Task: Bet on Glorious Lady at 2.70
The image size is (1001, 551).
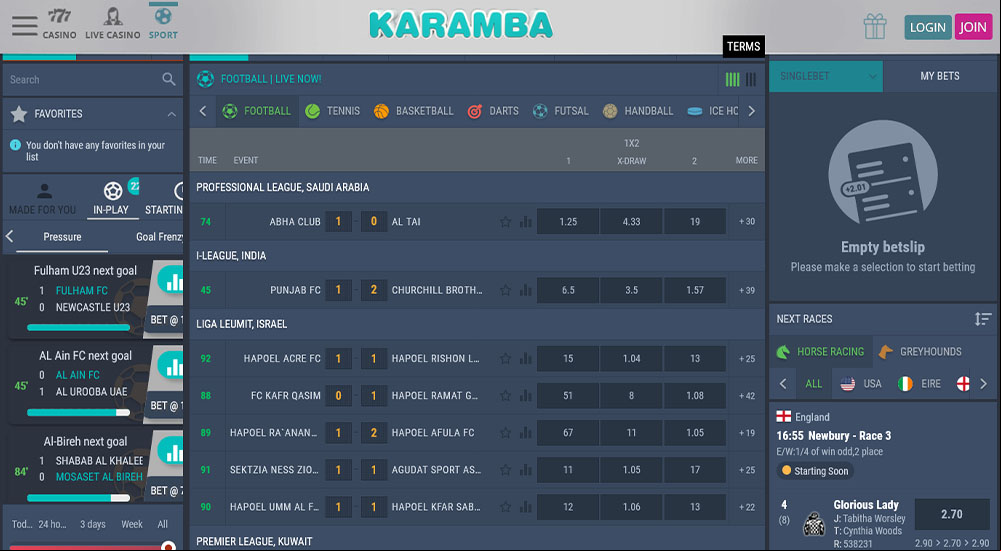Action: pos(952,514)
